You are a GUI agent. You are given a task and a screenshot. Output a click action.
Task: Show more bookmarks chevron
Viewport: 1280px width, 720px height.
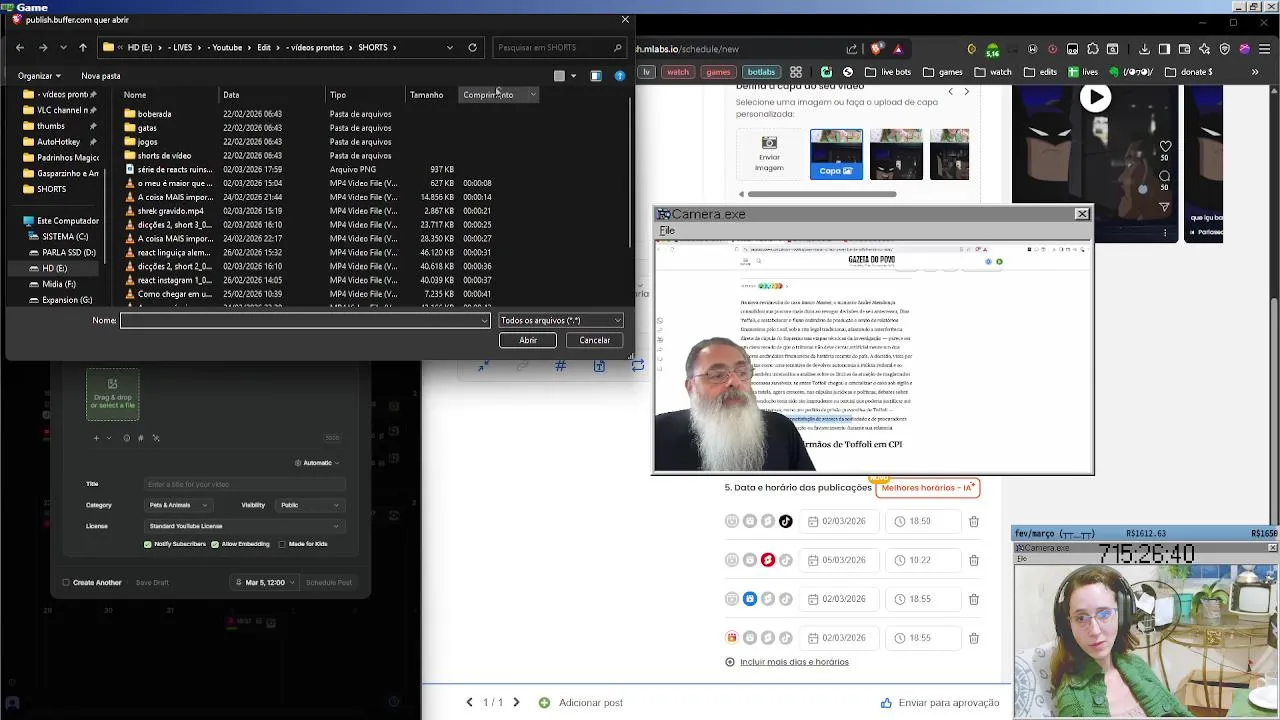tap(1255, 72)
